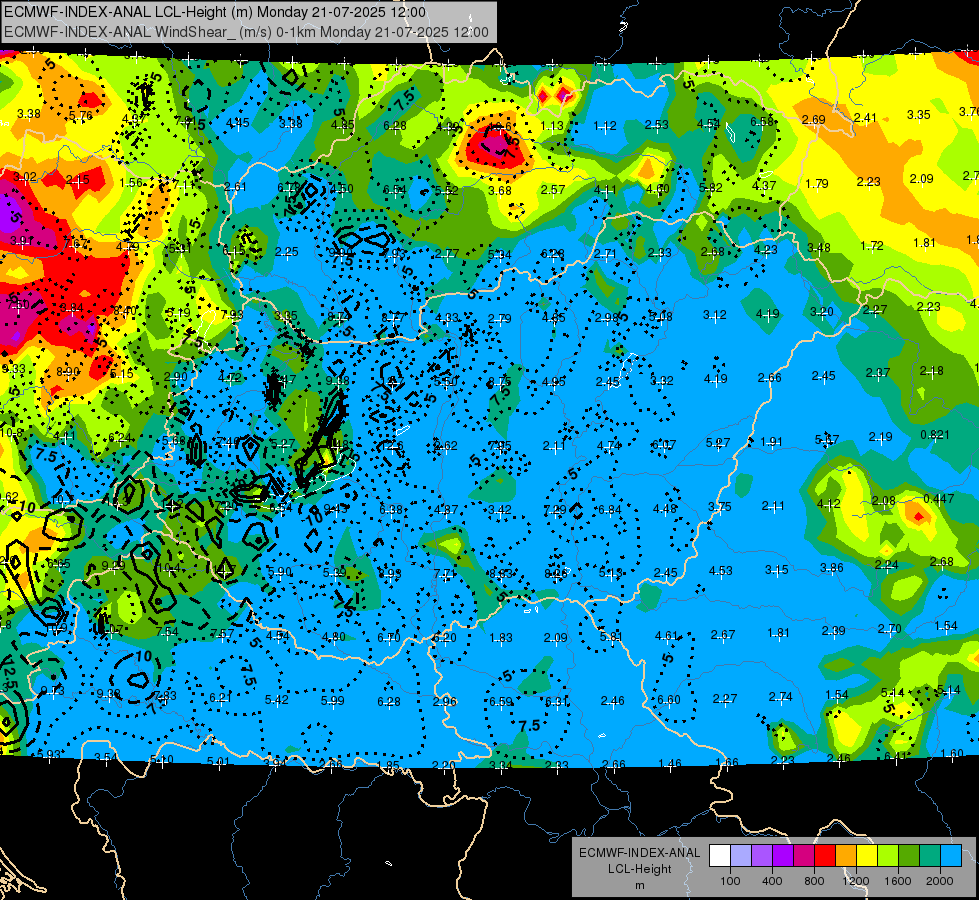979x900 pixels.
Task: Click the map value '1.56'
Action: [x=130, y=183]
